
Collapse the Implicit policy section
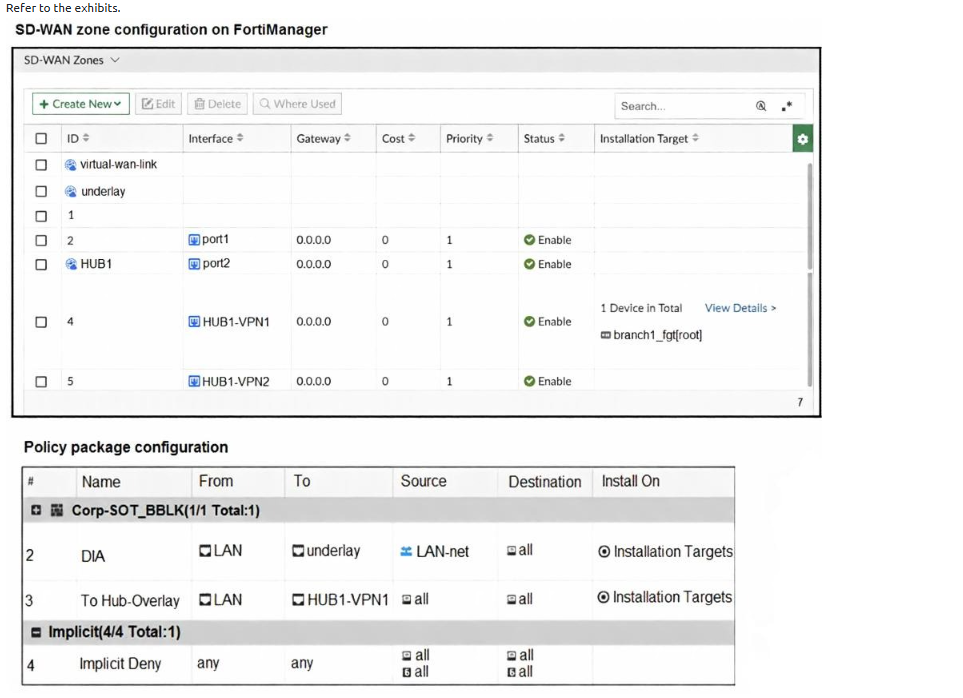pos(36,632)
